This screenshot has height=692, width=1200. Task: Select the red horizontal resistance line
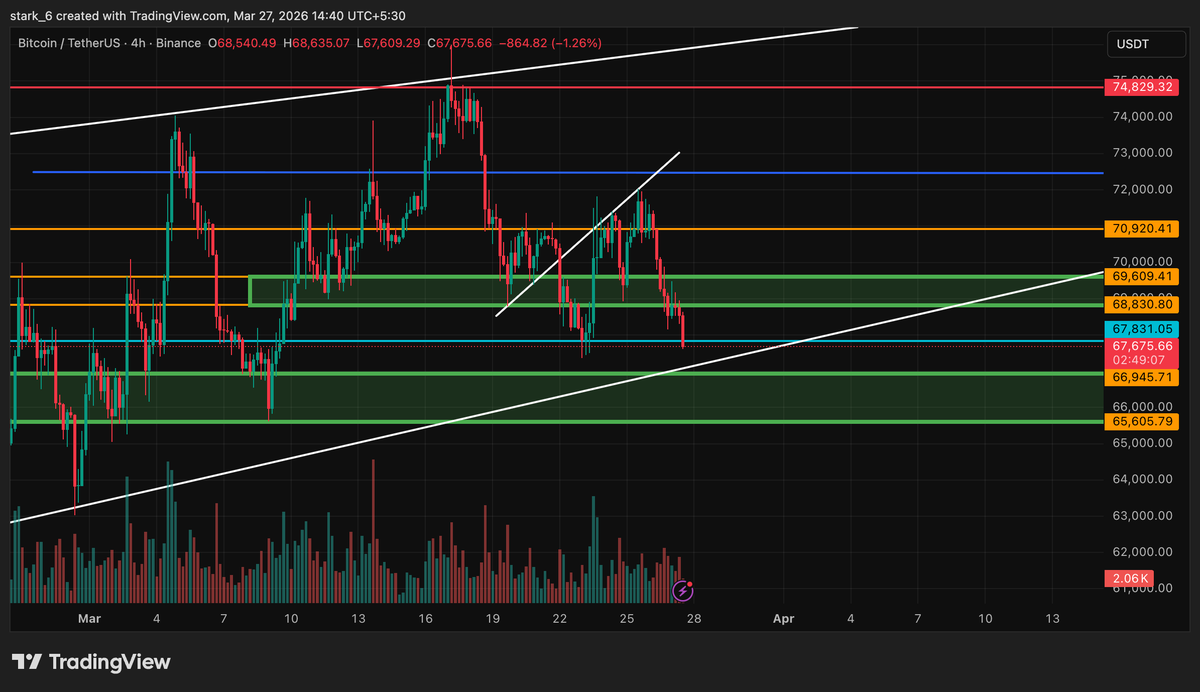click(x=557, y=87)
